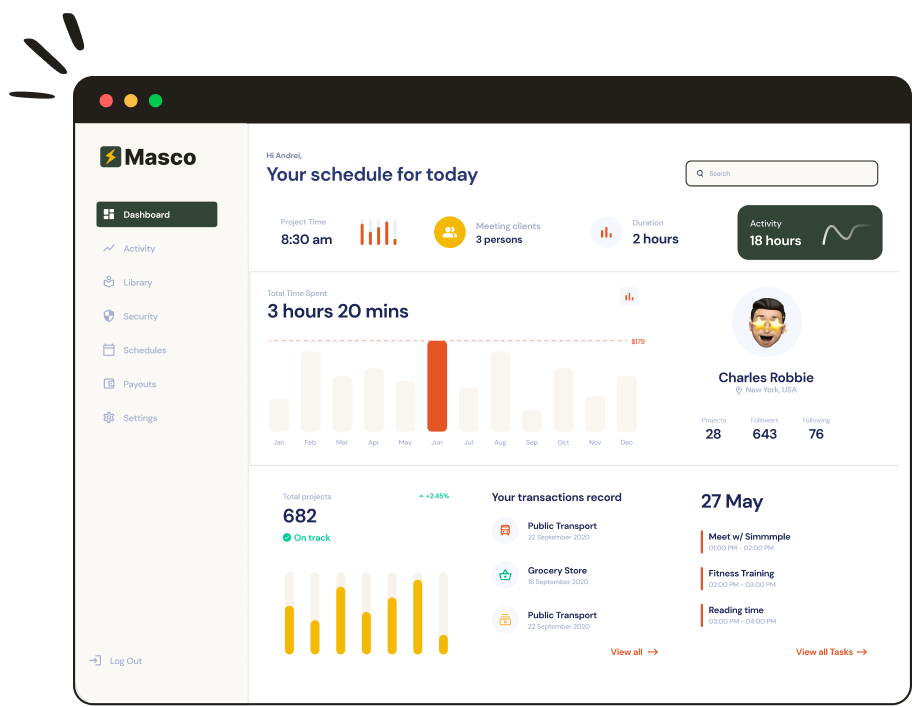The width and height of the screenshot is (912, 707).
Task: Click the Settings gear icon
Action: click(x=109, y=418)
